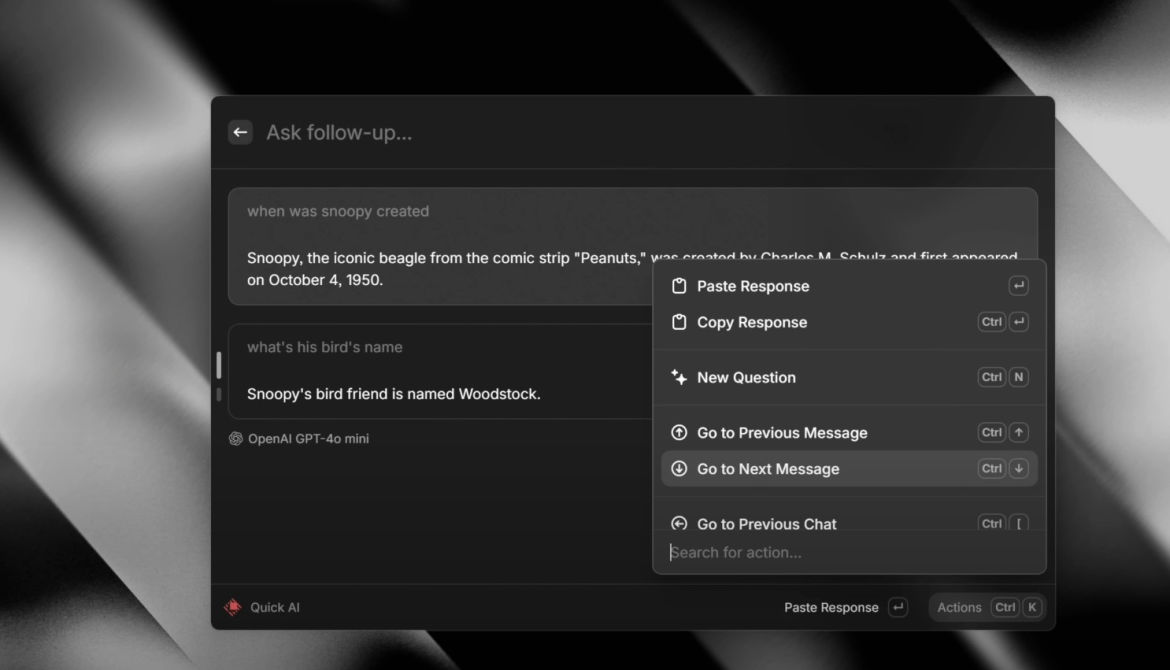Screen dimensions: 1170x670
Task: Choose Go to Next Message
Action: click(849, 469)
